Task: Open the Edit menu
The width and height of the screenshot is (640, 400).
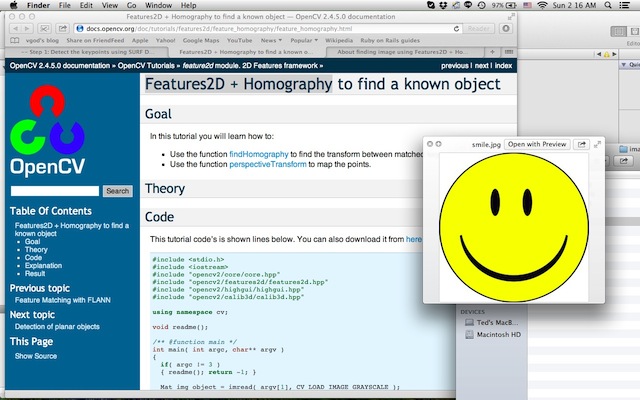Action: point(86,5)
